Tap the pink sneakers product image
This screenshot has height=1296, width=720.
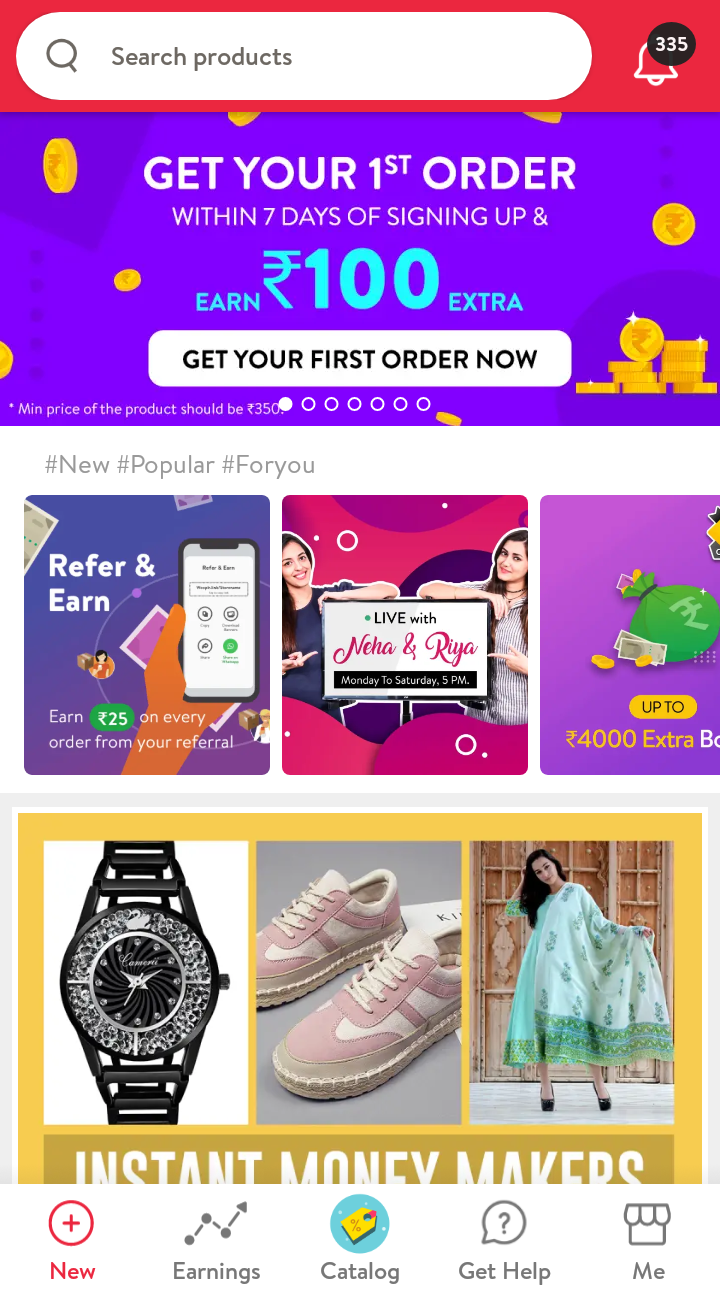coord(359,982)
